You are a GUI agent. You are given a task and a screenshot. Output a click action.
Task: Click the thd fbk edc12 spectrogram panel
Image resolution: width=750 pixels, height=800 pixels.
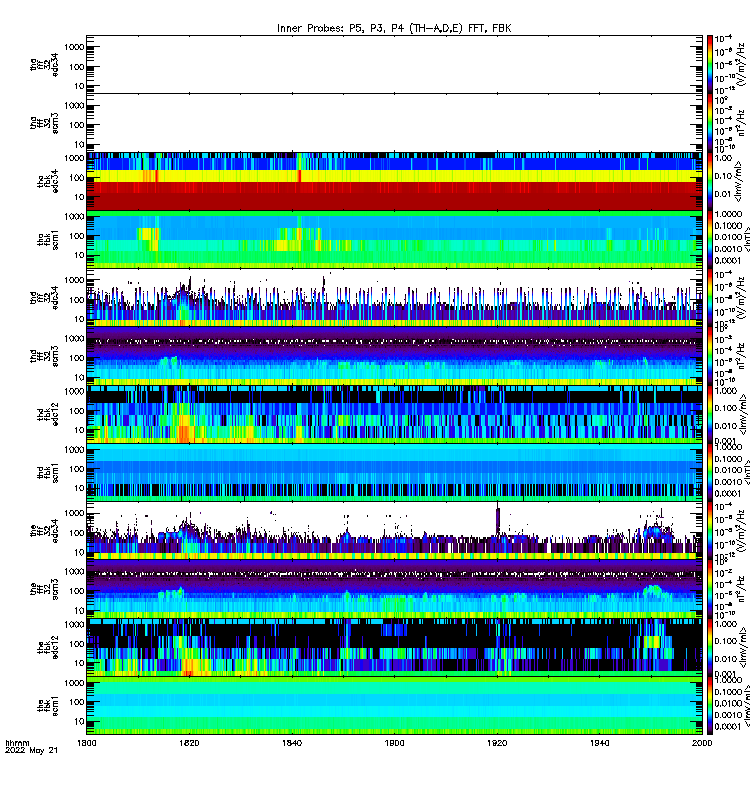pos(394,414)
